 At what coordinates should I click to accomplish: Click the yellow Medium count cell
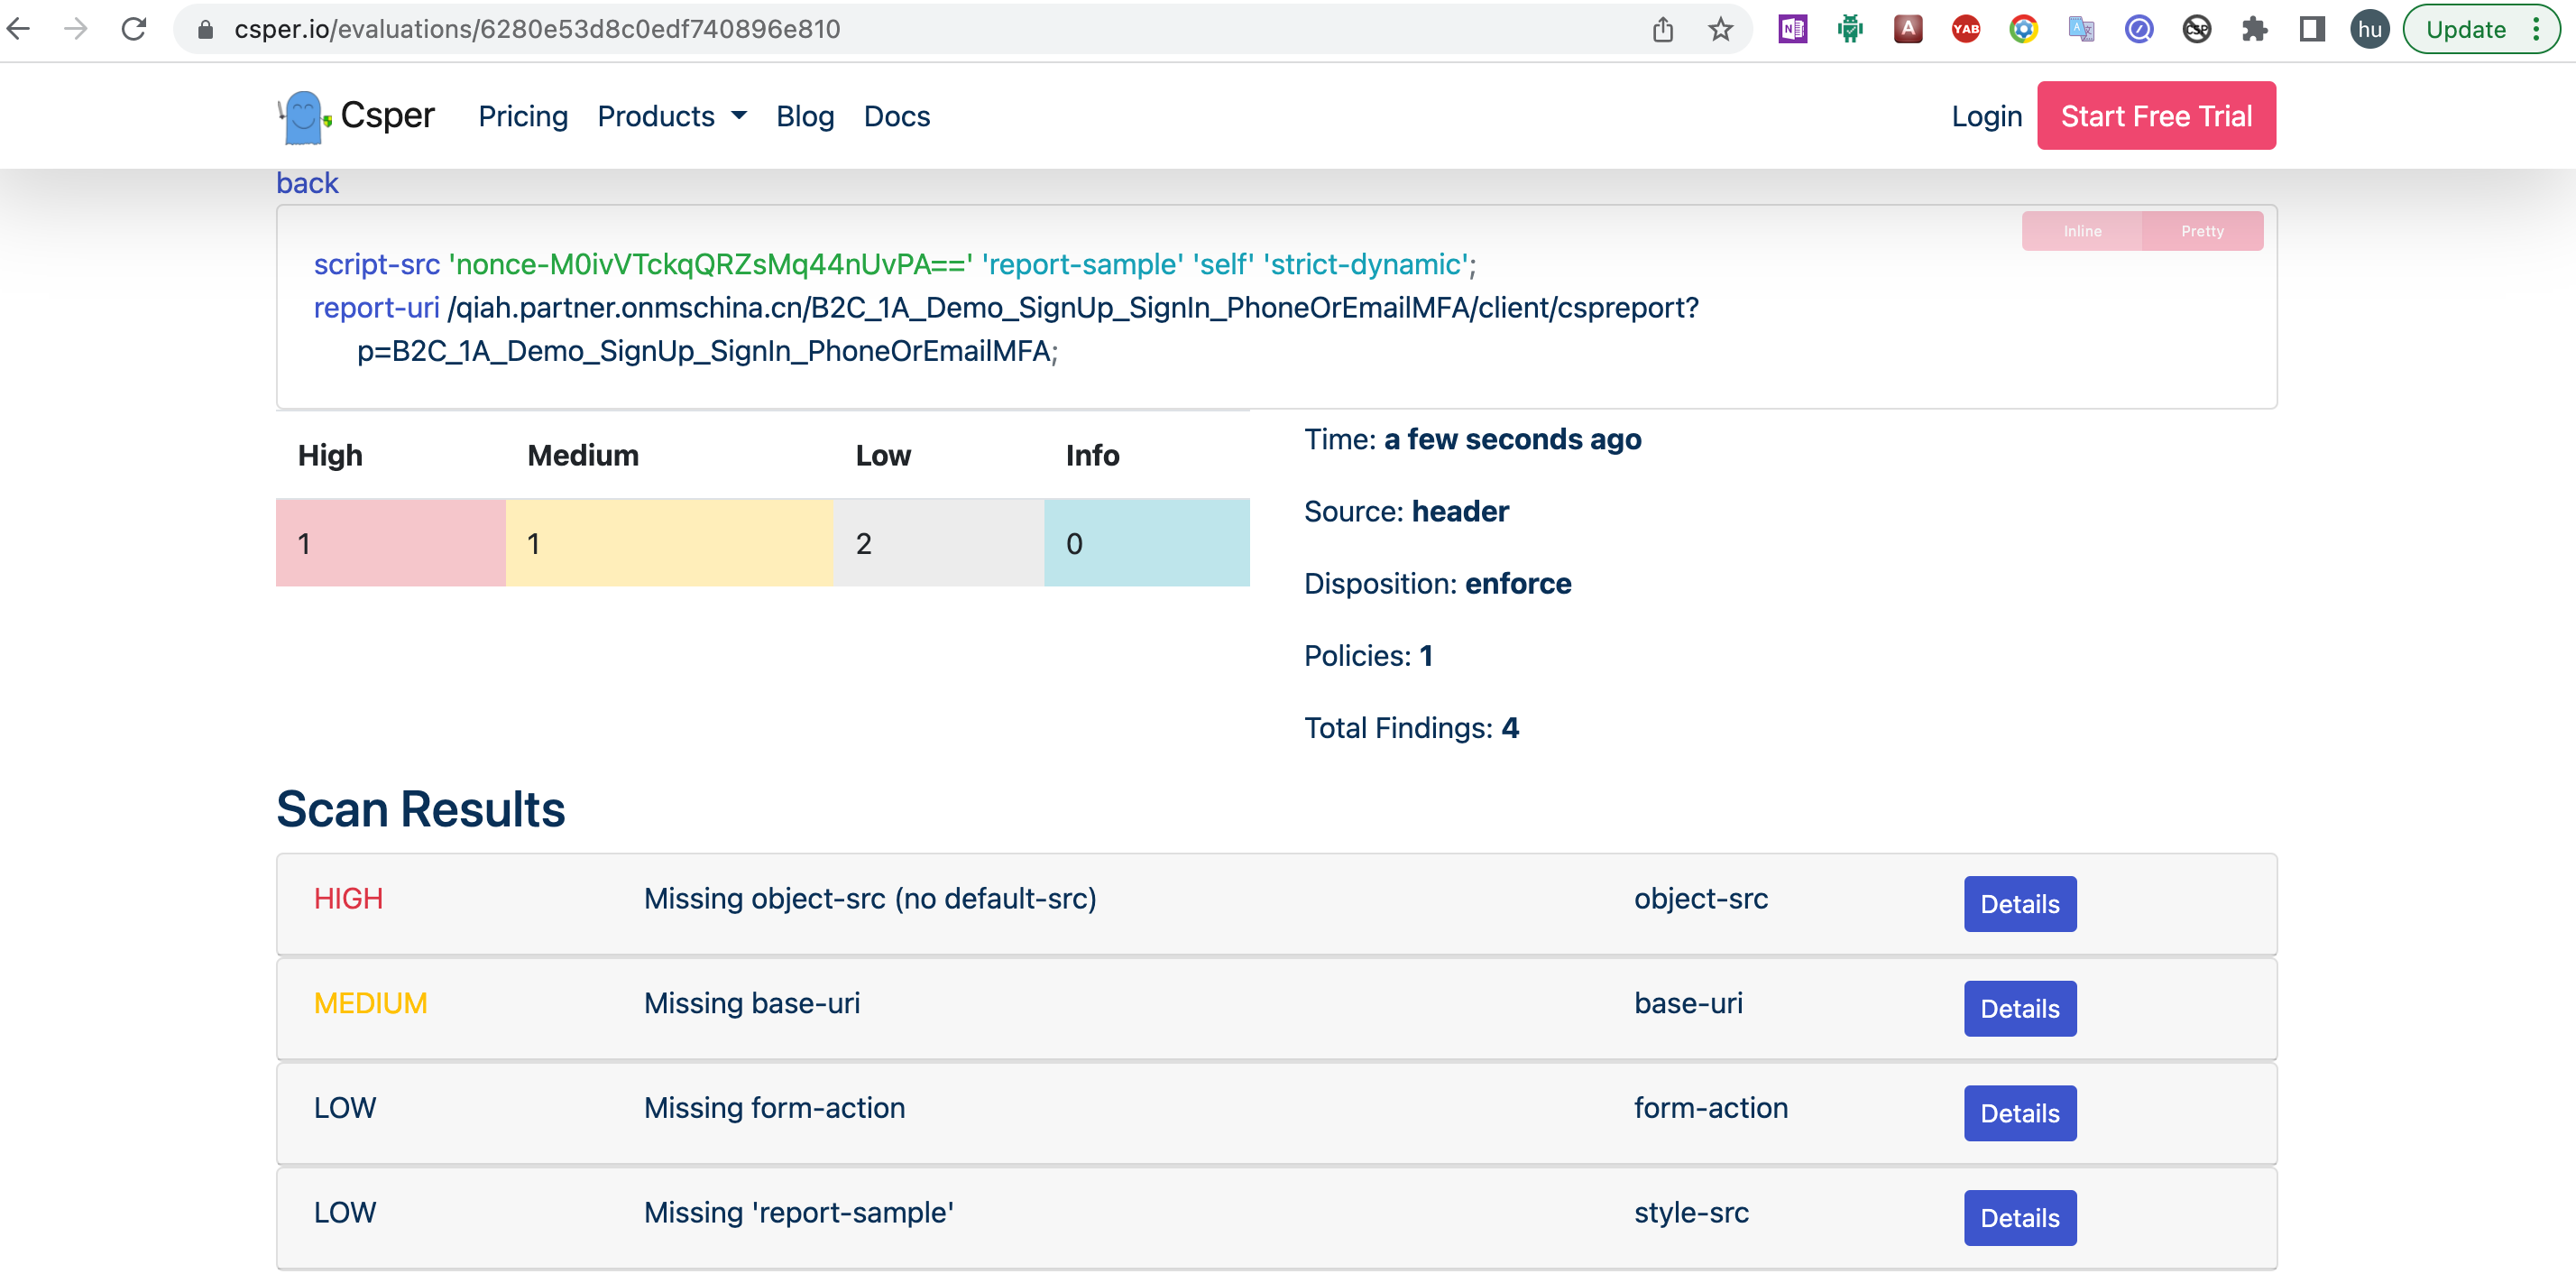[x=669, y=543]
